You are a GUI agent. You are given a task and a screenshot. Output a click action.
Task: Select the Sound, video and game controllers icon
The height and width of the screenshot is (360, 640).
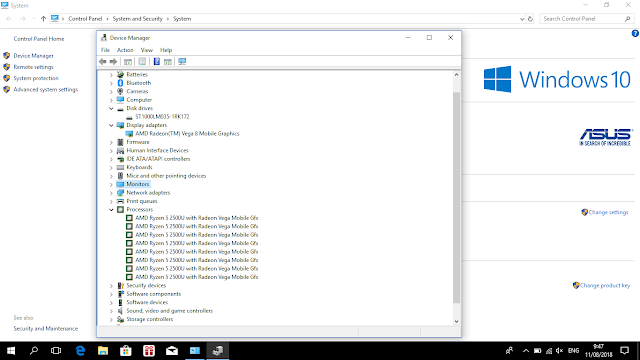[120, 311]
